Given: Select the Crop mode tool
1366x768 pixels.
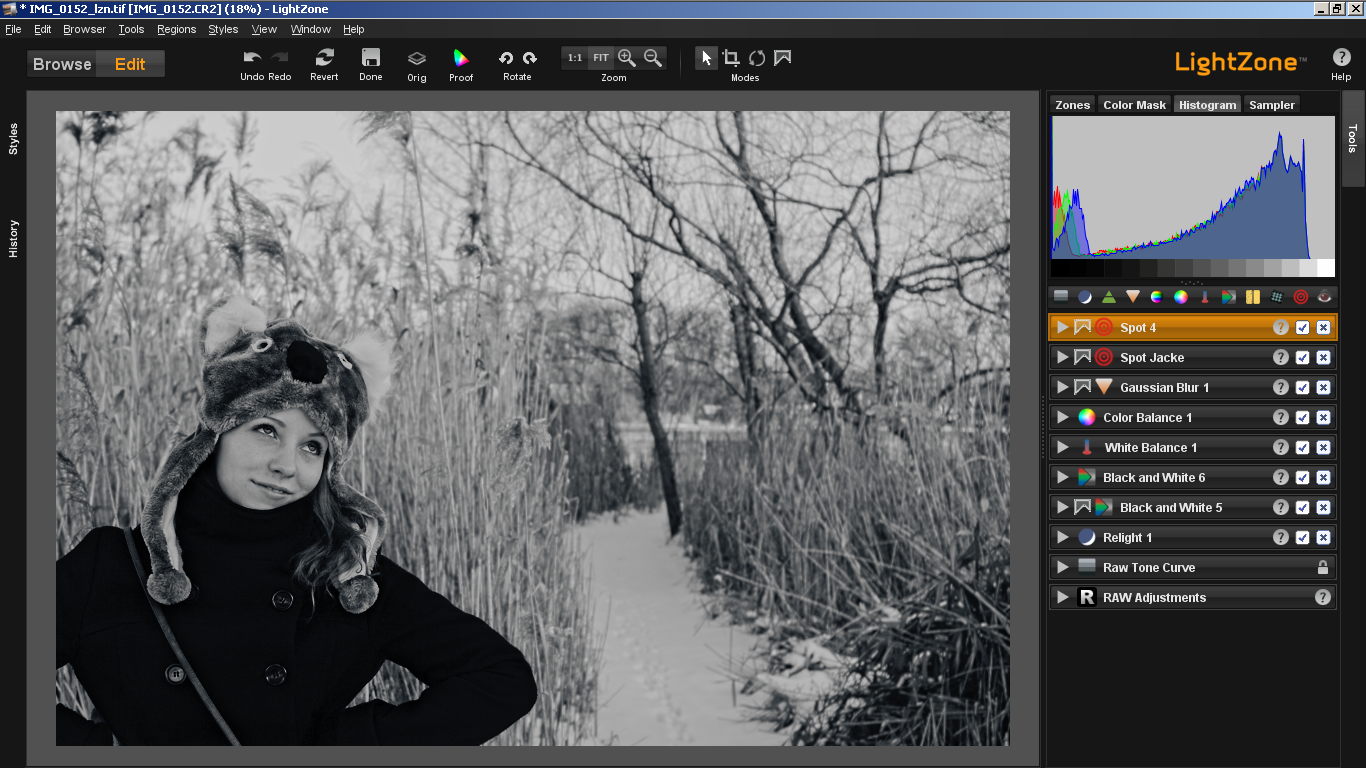Looking at the screenshot, I should pos(731,58).
